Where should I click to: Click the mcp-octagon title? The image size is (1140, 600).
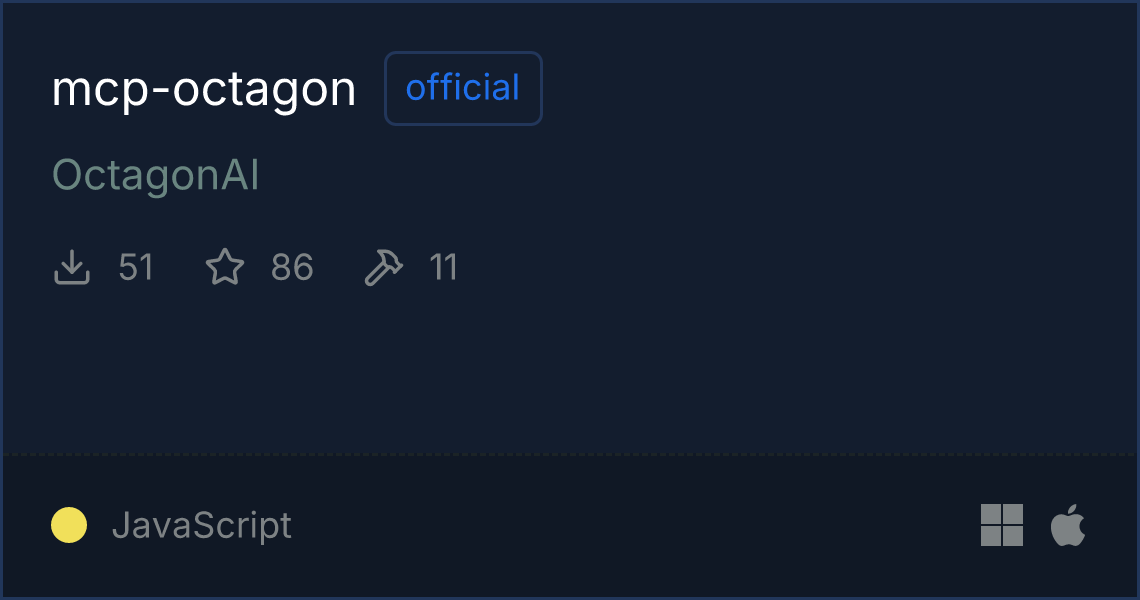pos(204,87)
